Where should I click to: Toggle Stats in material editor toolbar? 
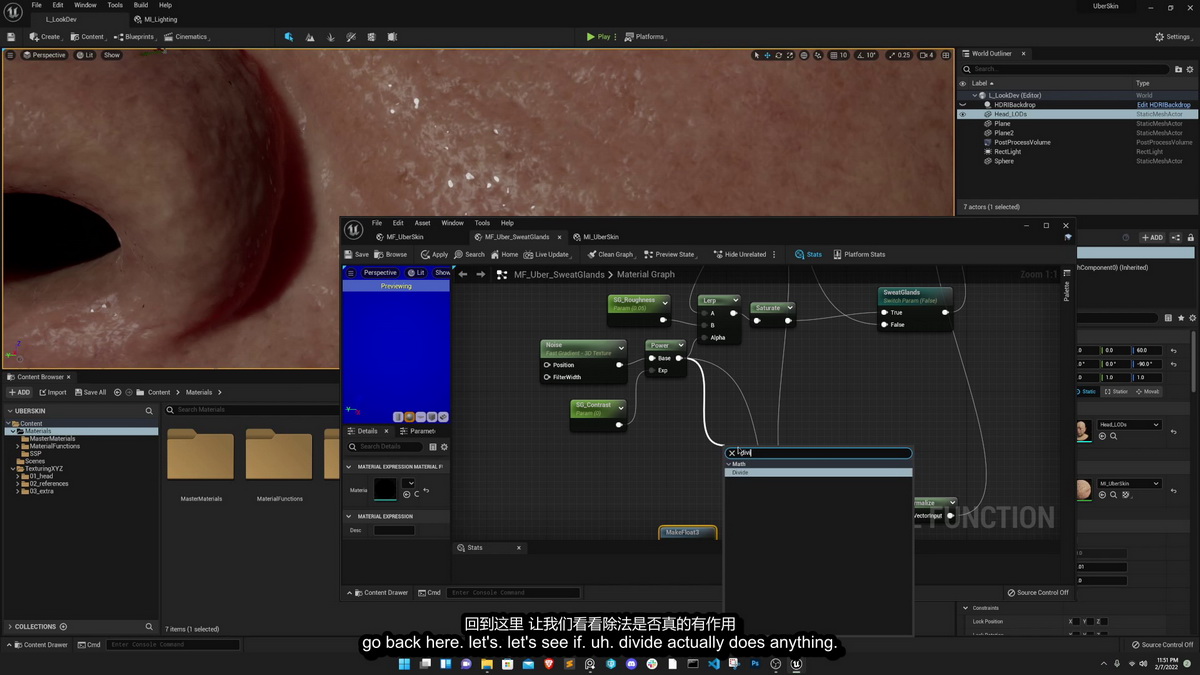coord(809,254)
